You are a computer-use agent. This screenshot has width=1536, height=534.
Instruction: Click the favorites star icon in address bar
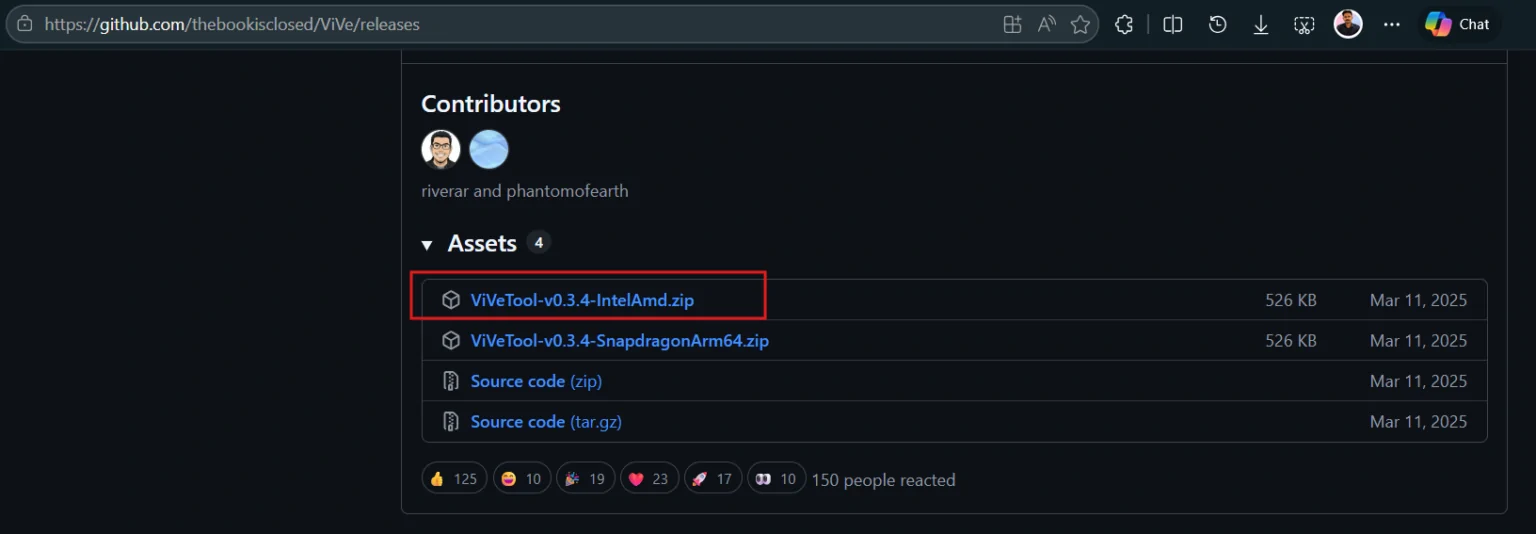point(1080,25)
